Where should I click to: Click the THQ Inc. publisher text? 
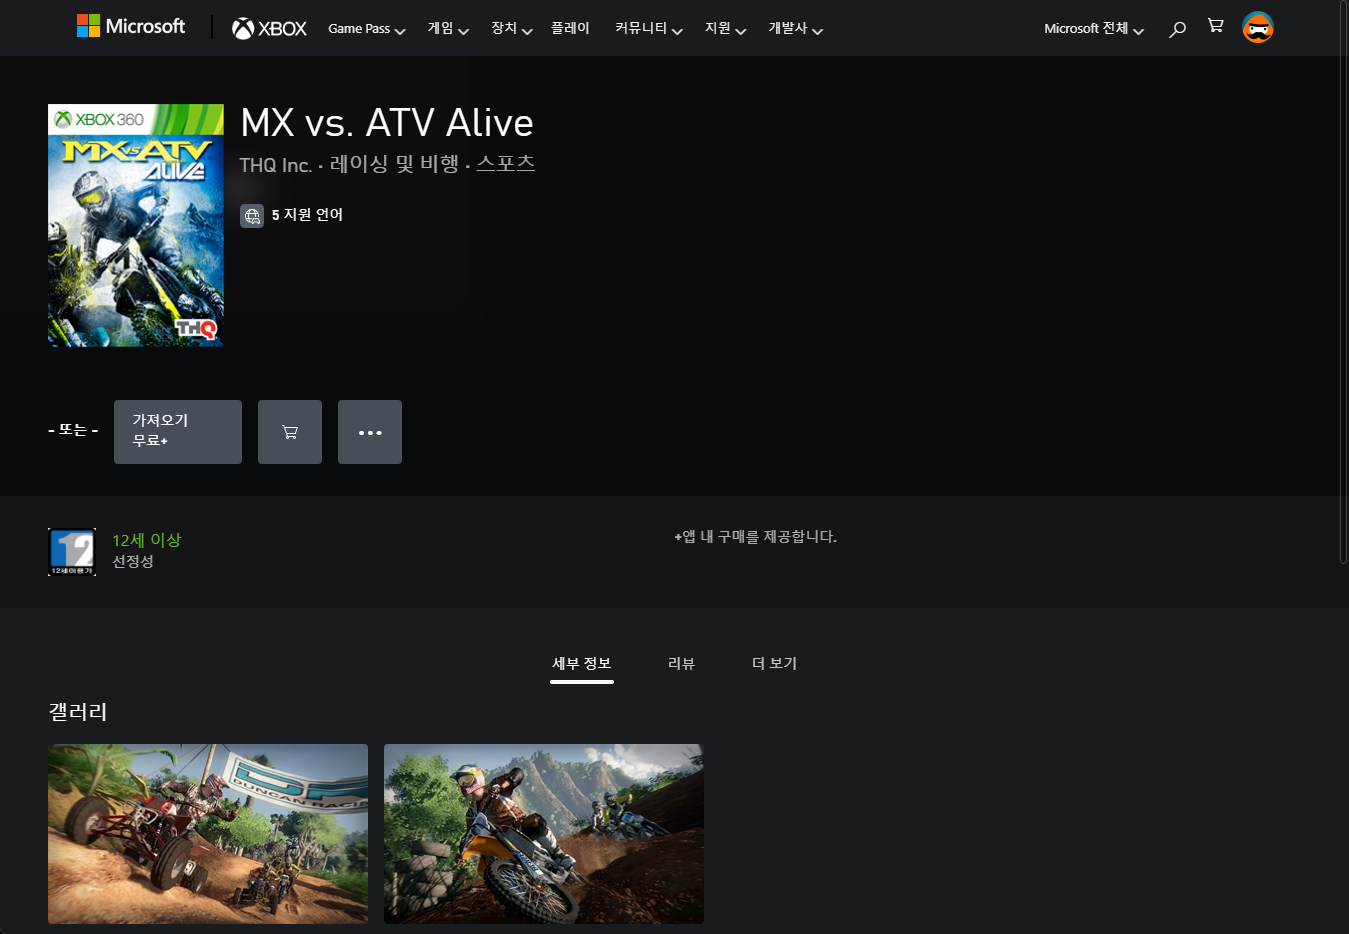(275, 165)
